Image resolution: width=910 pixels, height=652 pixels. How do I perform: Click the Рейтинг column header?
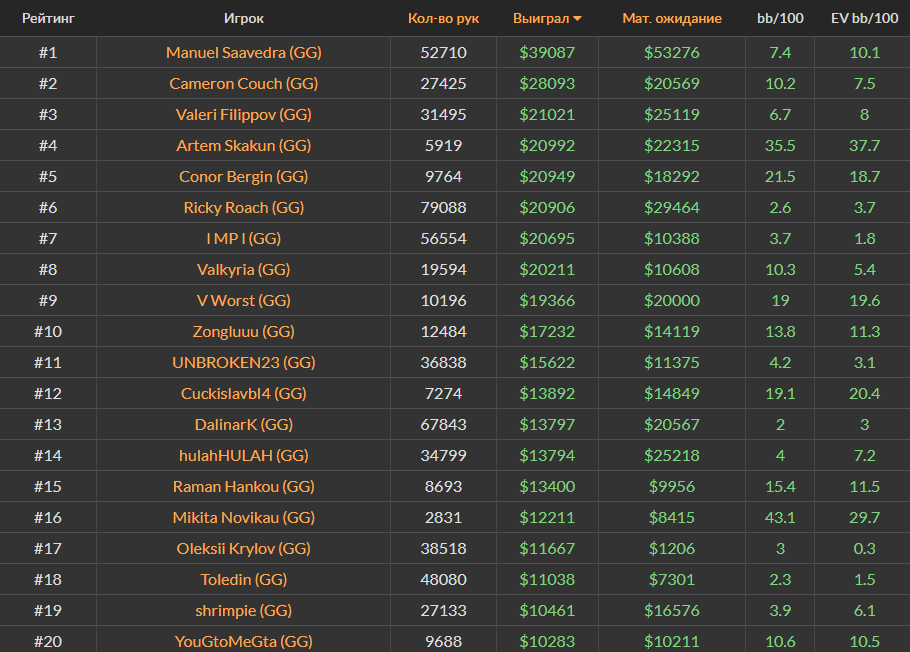click(48, 18)
